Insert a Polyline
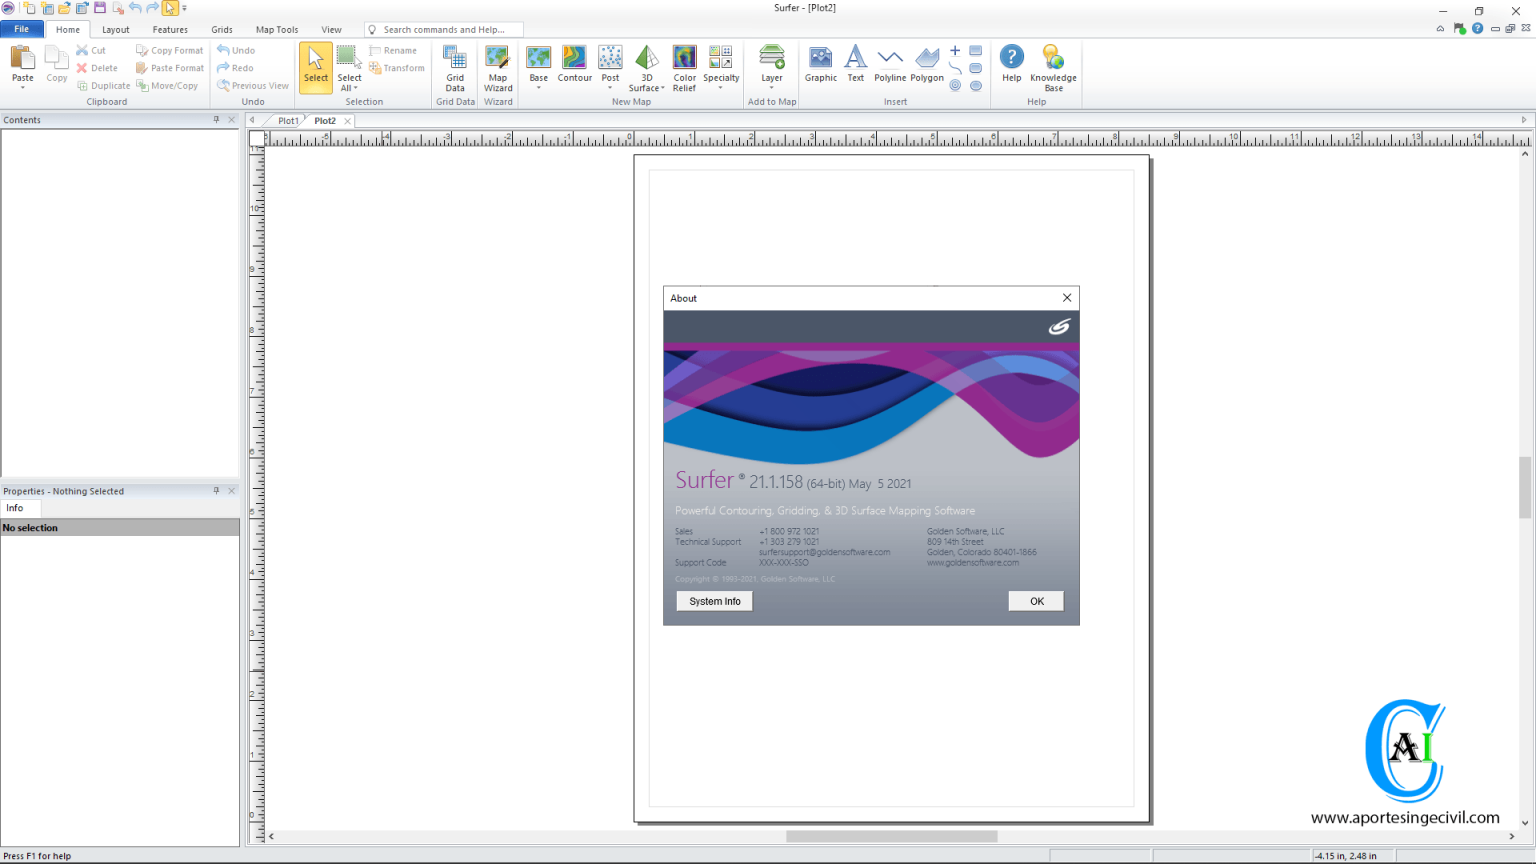The image size is (1536, 864). coord(889,62)
